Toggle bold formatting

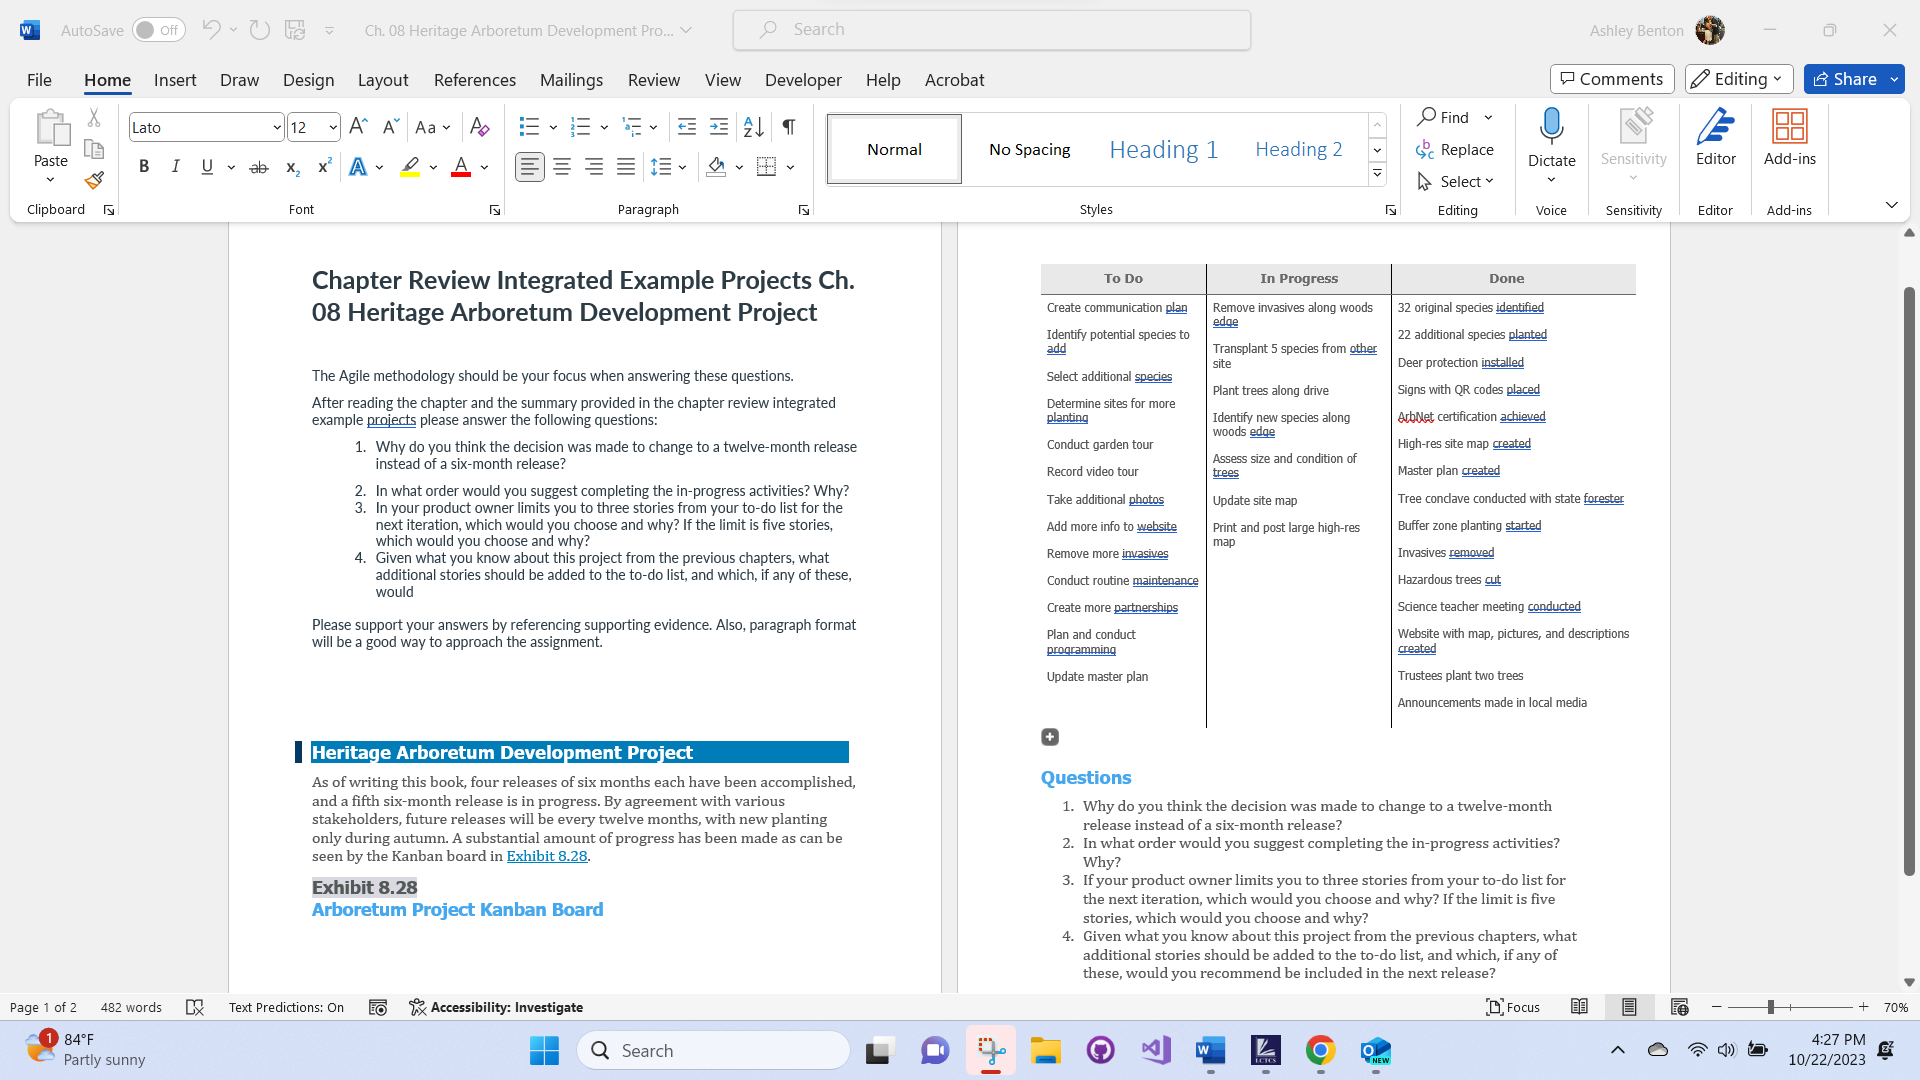pos(143,166)
